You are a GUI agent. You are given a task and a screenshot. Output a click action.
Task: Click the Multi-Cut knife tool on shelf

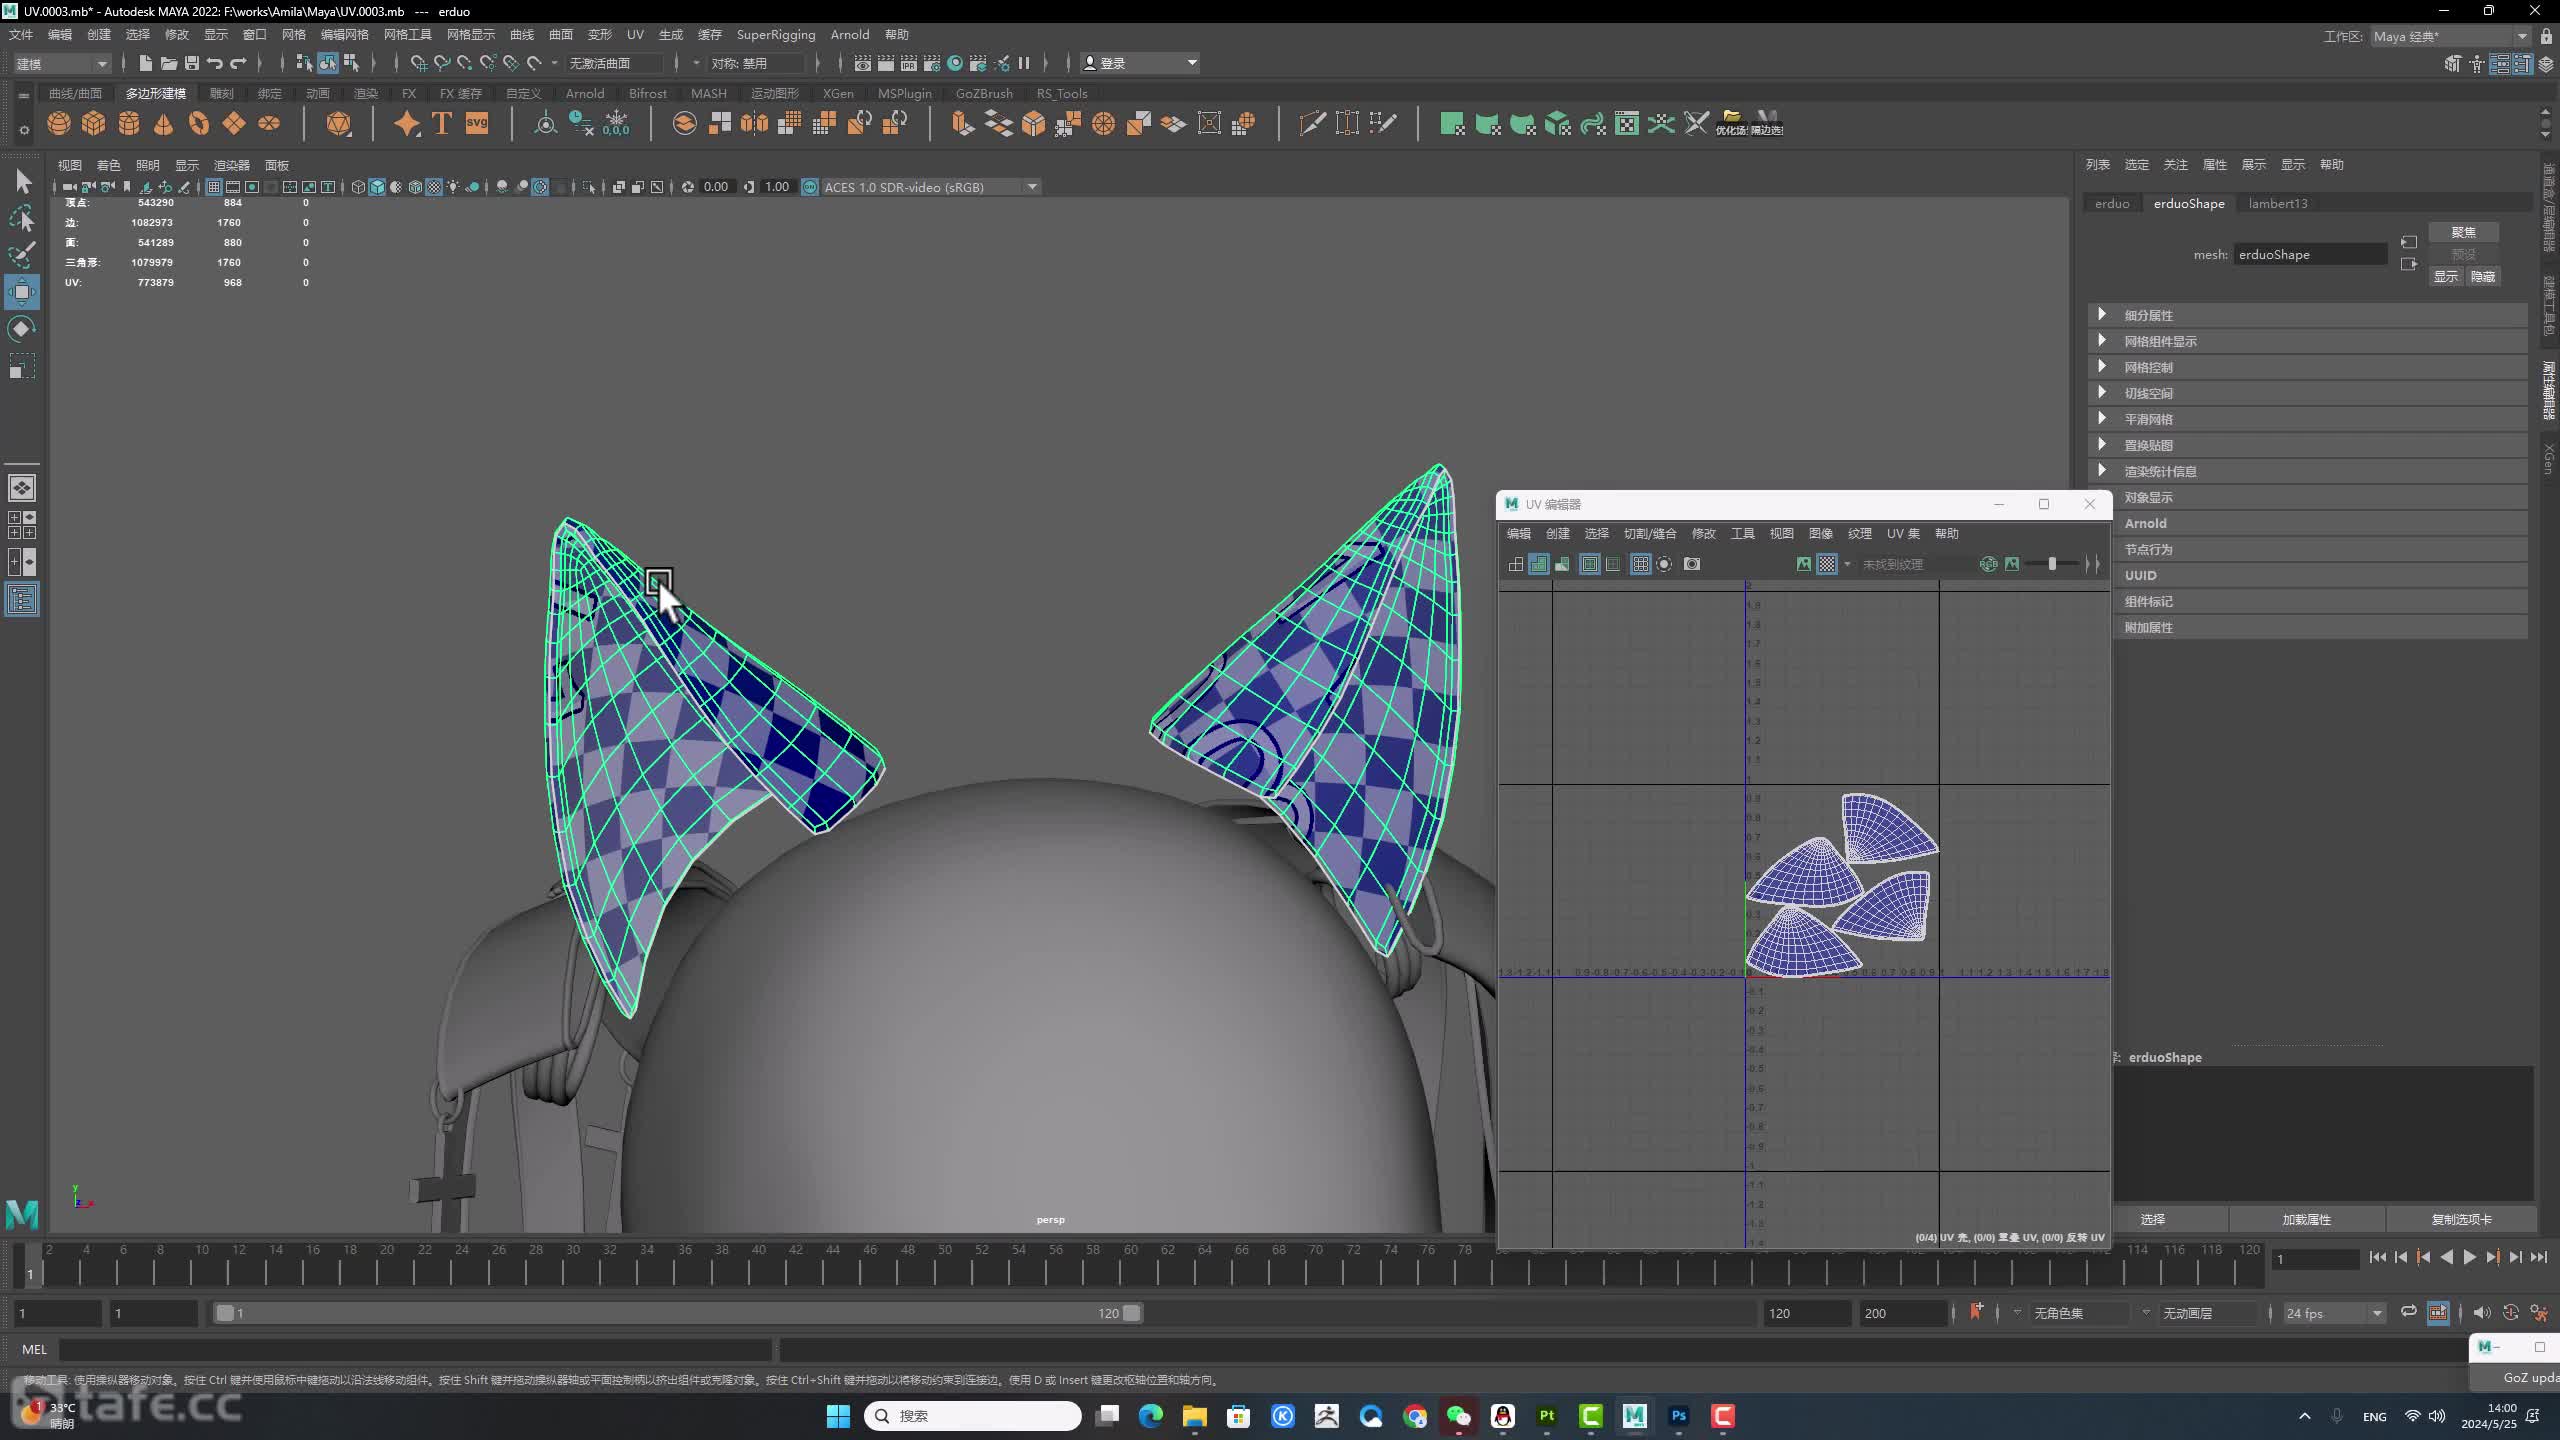click(x=1312, y=123)
